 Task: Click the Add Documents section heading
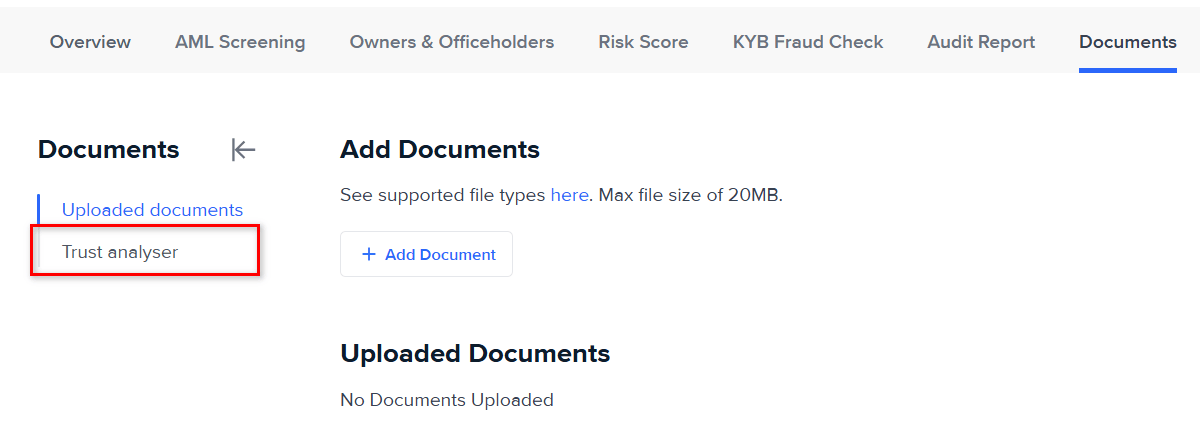click(x=440, y=150)
